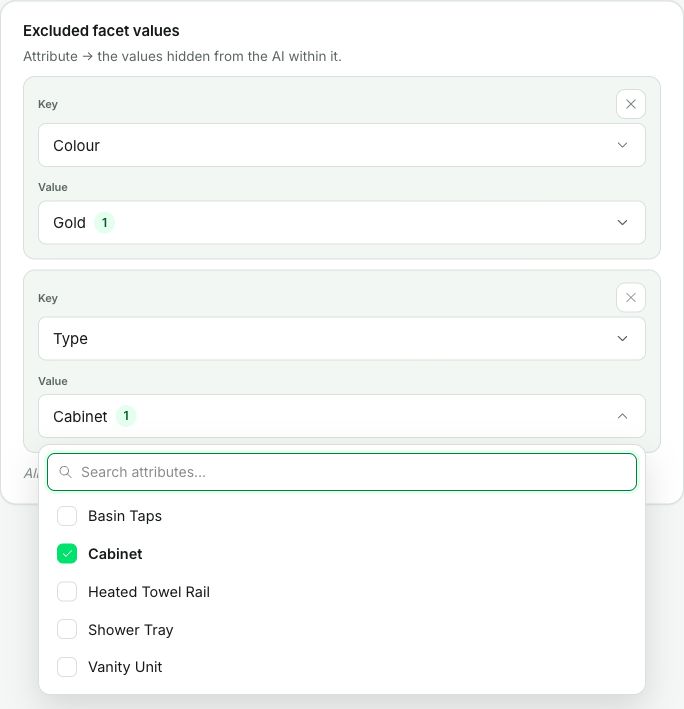This screenshot has width=684, height=709.
Task: Click the bold Cabinet option label
Action: tap(115, 554)
